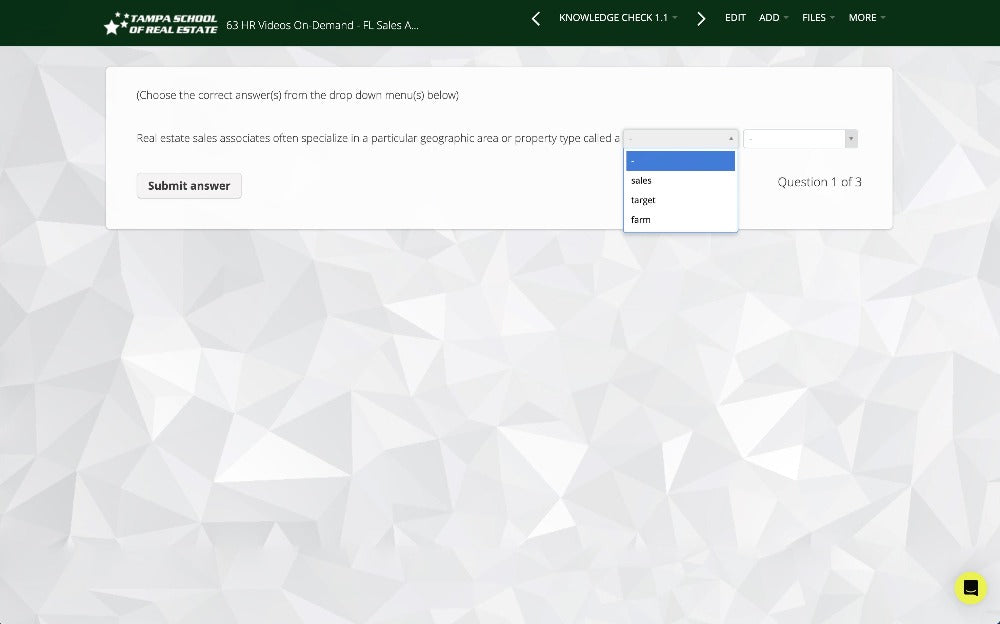
Task: Collapse the open first answer dropdown
Action: (680, 139)
